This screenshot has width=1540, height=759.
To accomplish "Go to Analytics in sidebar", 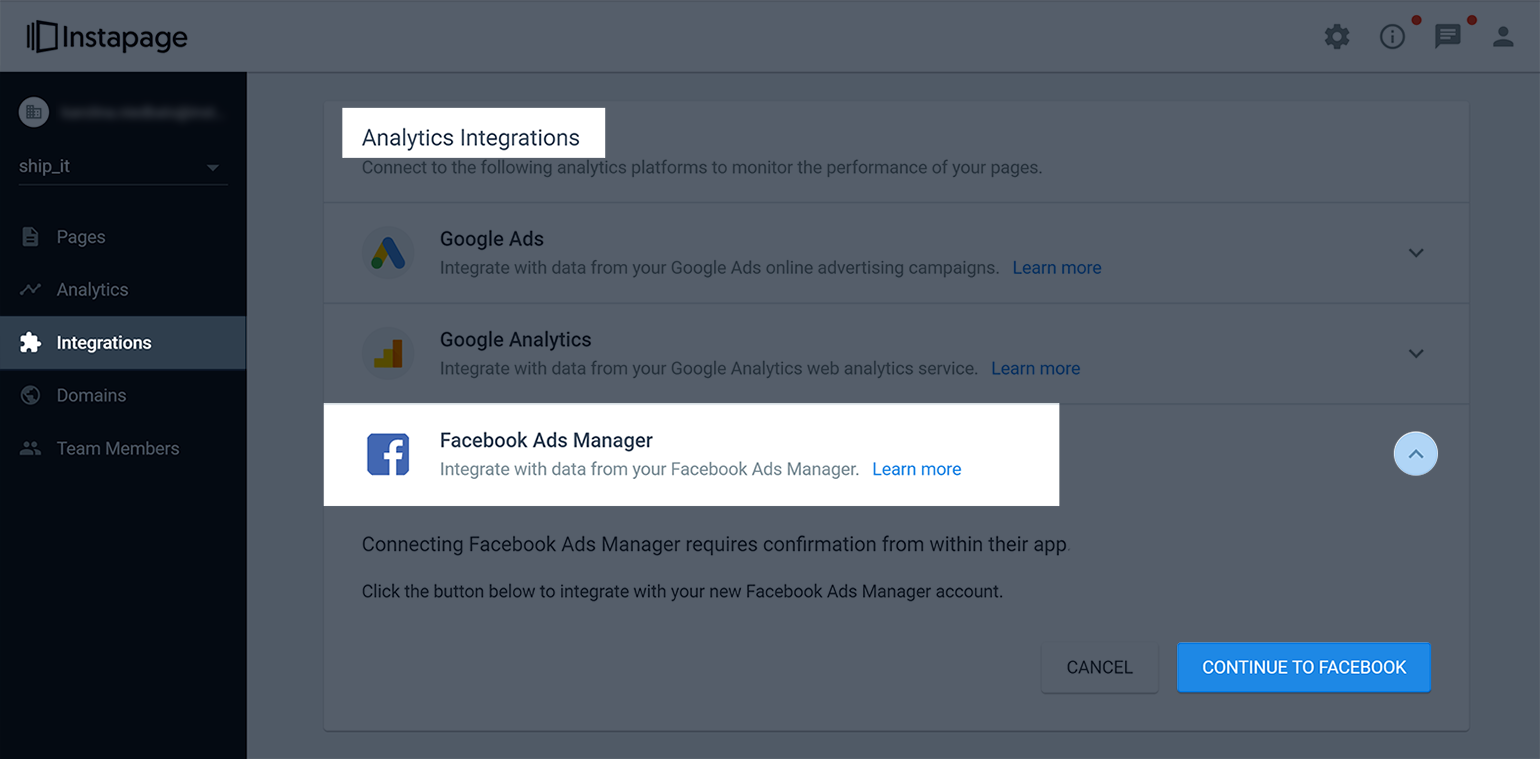I will coord(123,290).
